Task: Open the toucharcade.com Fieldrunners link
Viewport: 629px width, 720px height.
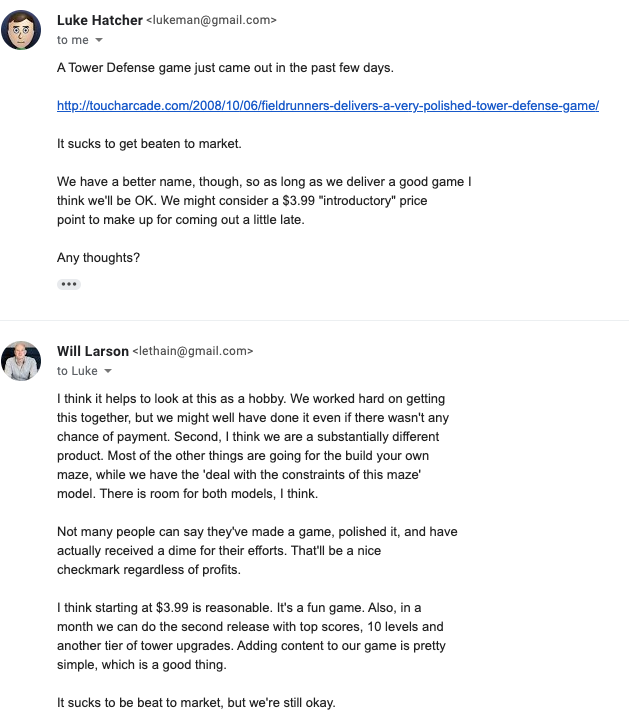Action: coord(328,105)
